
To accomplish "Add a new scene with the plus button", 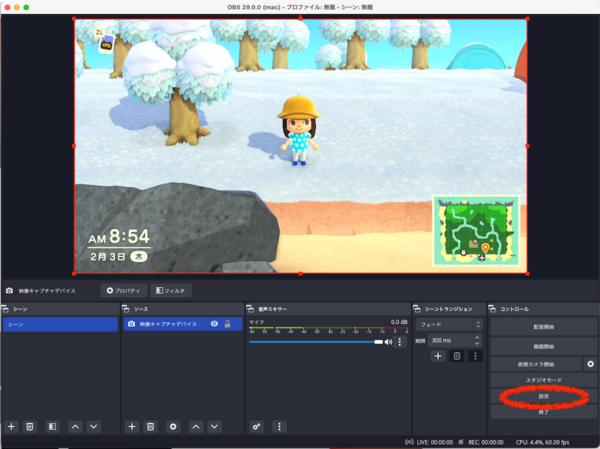I will click(x=11, y=426).
